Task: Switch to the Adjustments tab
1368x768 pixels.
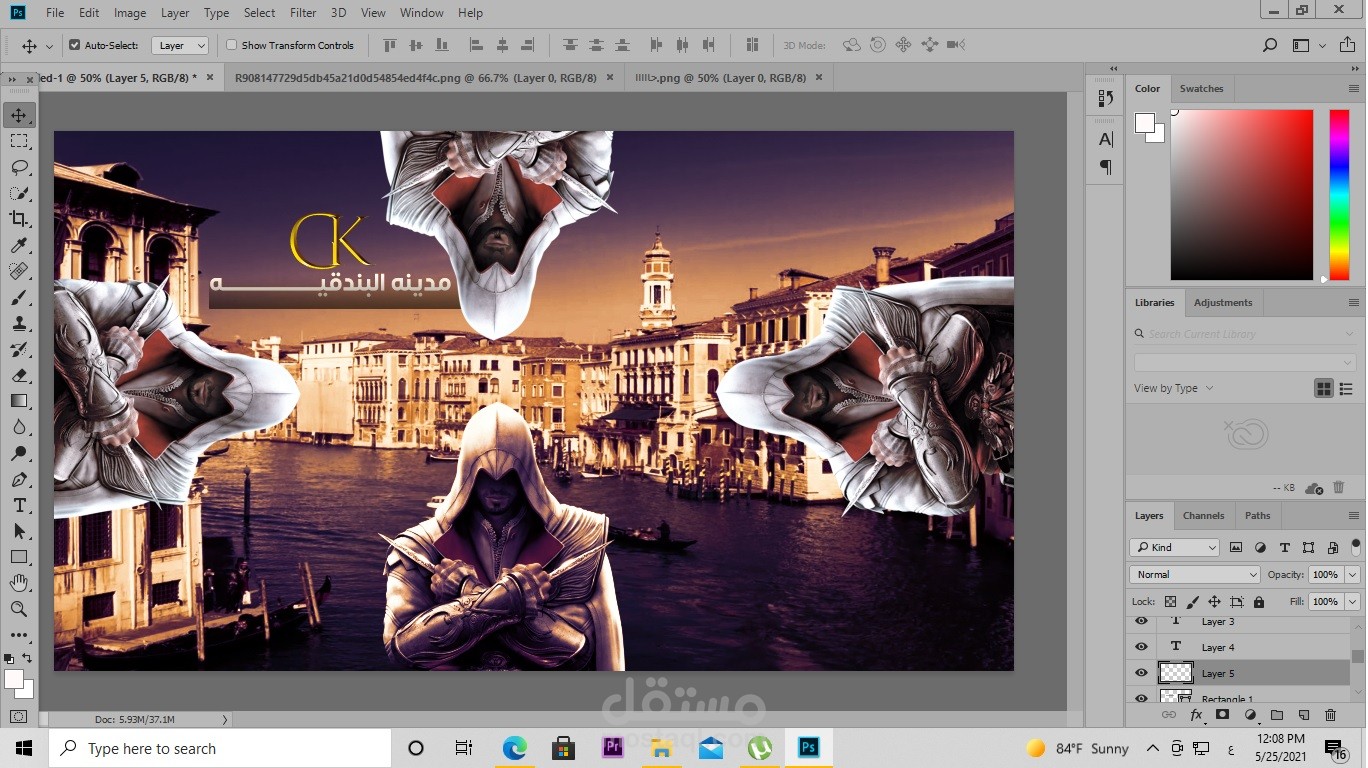Action: coord(1222,303)
